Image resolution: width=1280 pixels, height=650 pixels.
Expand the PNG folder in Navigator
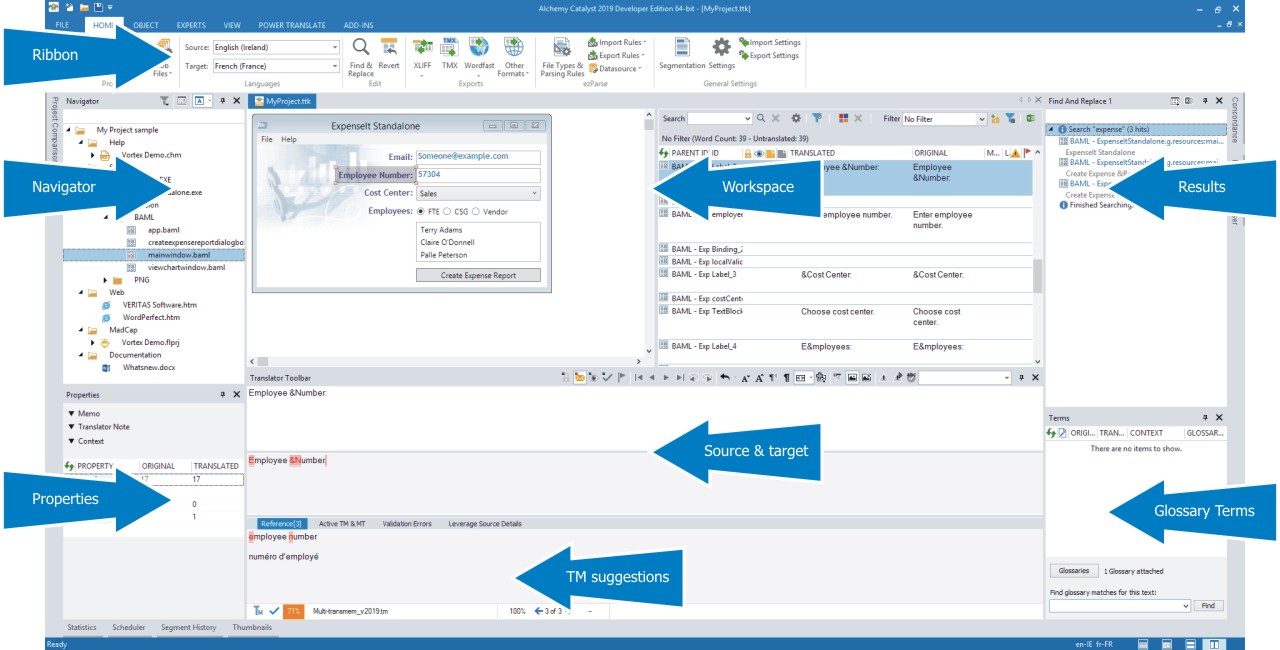pos(106,280)
